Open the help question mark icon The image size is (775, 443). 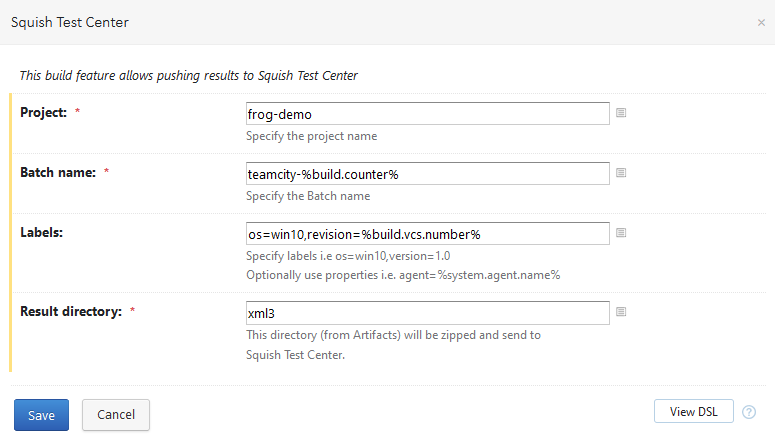click(749, 412)
